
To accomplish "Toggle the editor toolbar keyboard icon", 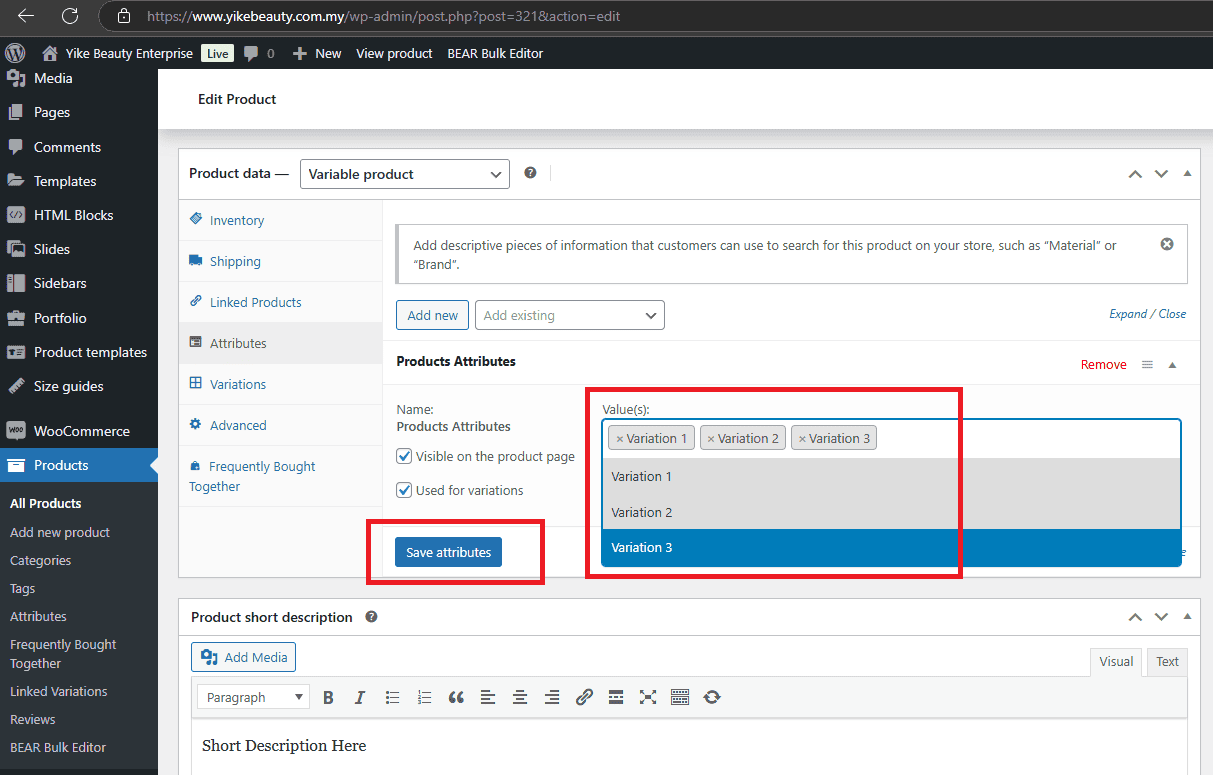I will 680,698.
